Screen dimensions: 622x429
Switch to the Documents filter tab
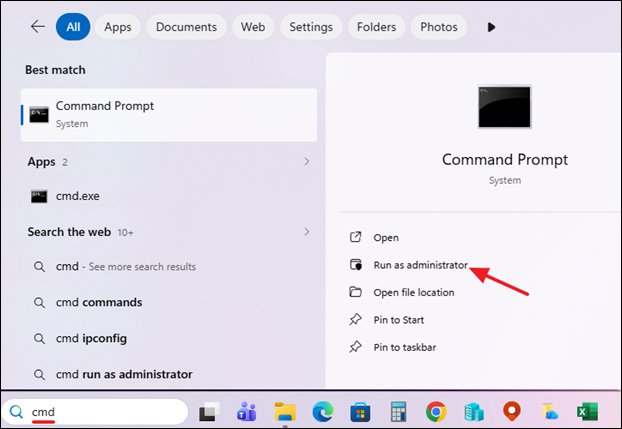click(186, 27)
